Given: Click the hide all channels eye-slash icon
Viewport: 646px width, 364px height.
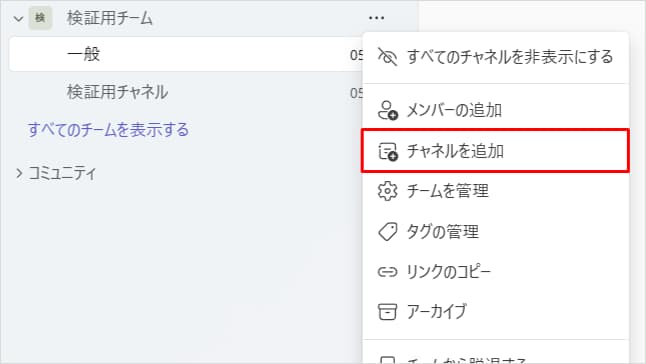Looking at the screenshot, I should 387,57.
